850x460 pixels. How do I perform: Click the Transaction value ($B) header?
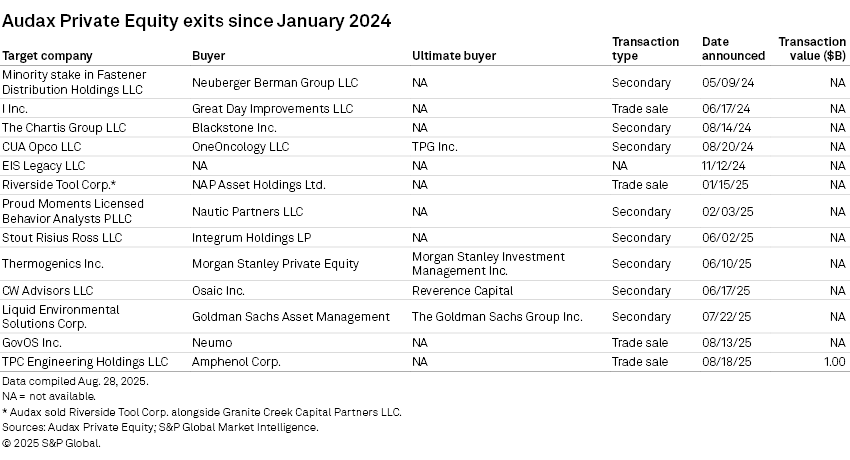pyautogui.click(x=811, y=49)
